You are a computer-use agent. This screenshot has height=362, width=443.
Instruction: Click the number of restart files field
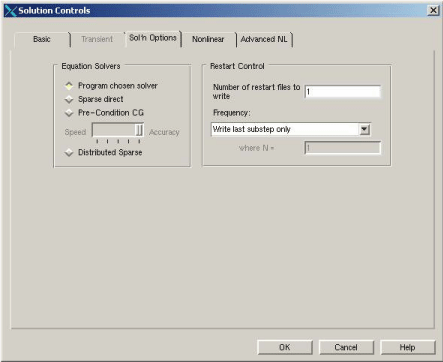[343, 92]
